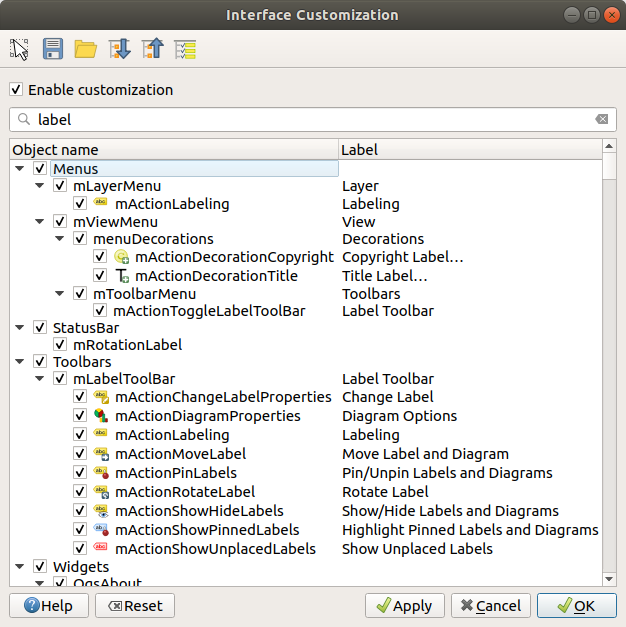The height and width of the screenshot is (627, 626).
Task: Uncheck the mRotationLabel checkbox
Action: pos(60,345)
